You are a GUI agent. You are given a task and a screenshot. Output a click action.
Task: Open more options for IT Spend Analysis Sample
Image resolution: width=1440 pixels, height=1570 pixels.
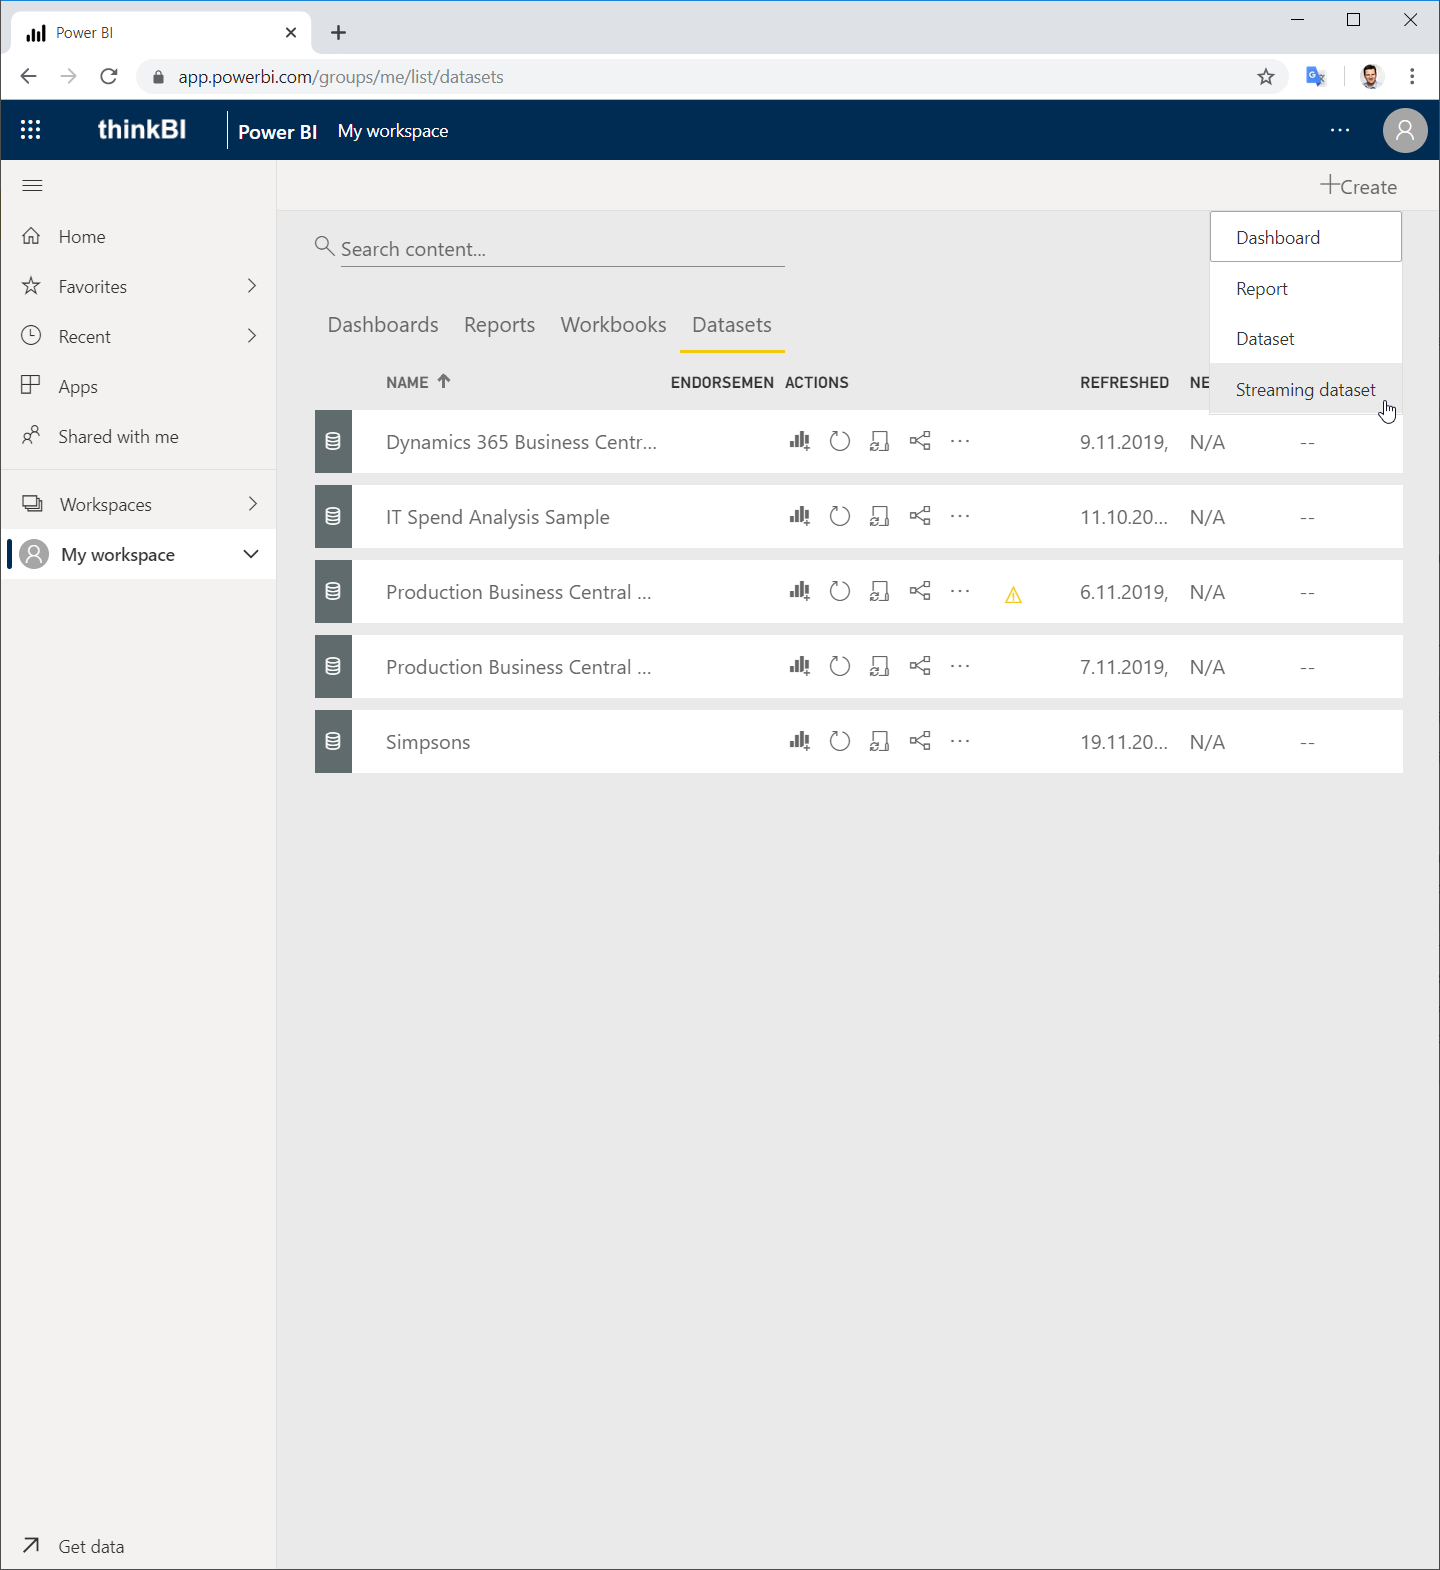coord(960,516)
